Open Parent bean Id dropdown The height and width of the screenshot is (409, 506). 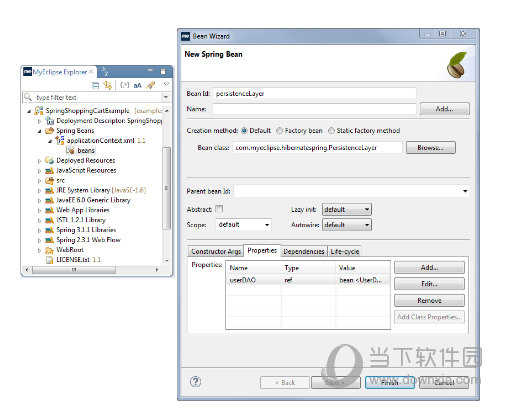point(465,191)
